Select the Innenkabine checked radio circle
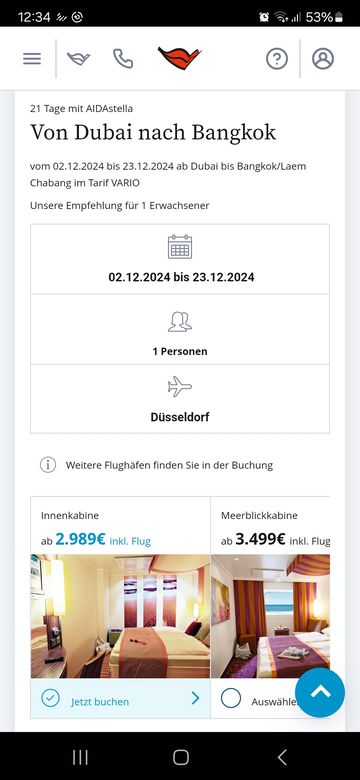This screenshot has height=780, width=360. (x=50, y=698)
